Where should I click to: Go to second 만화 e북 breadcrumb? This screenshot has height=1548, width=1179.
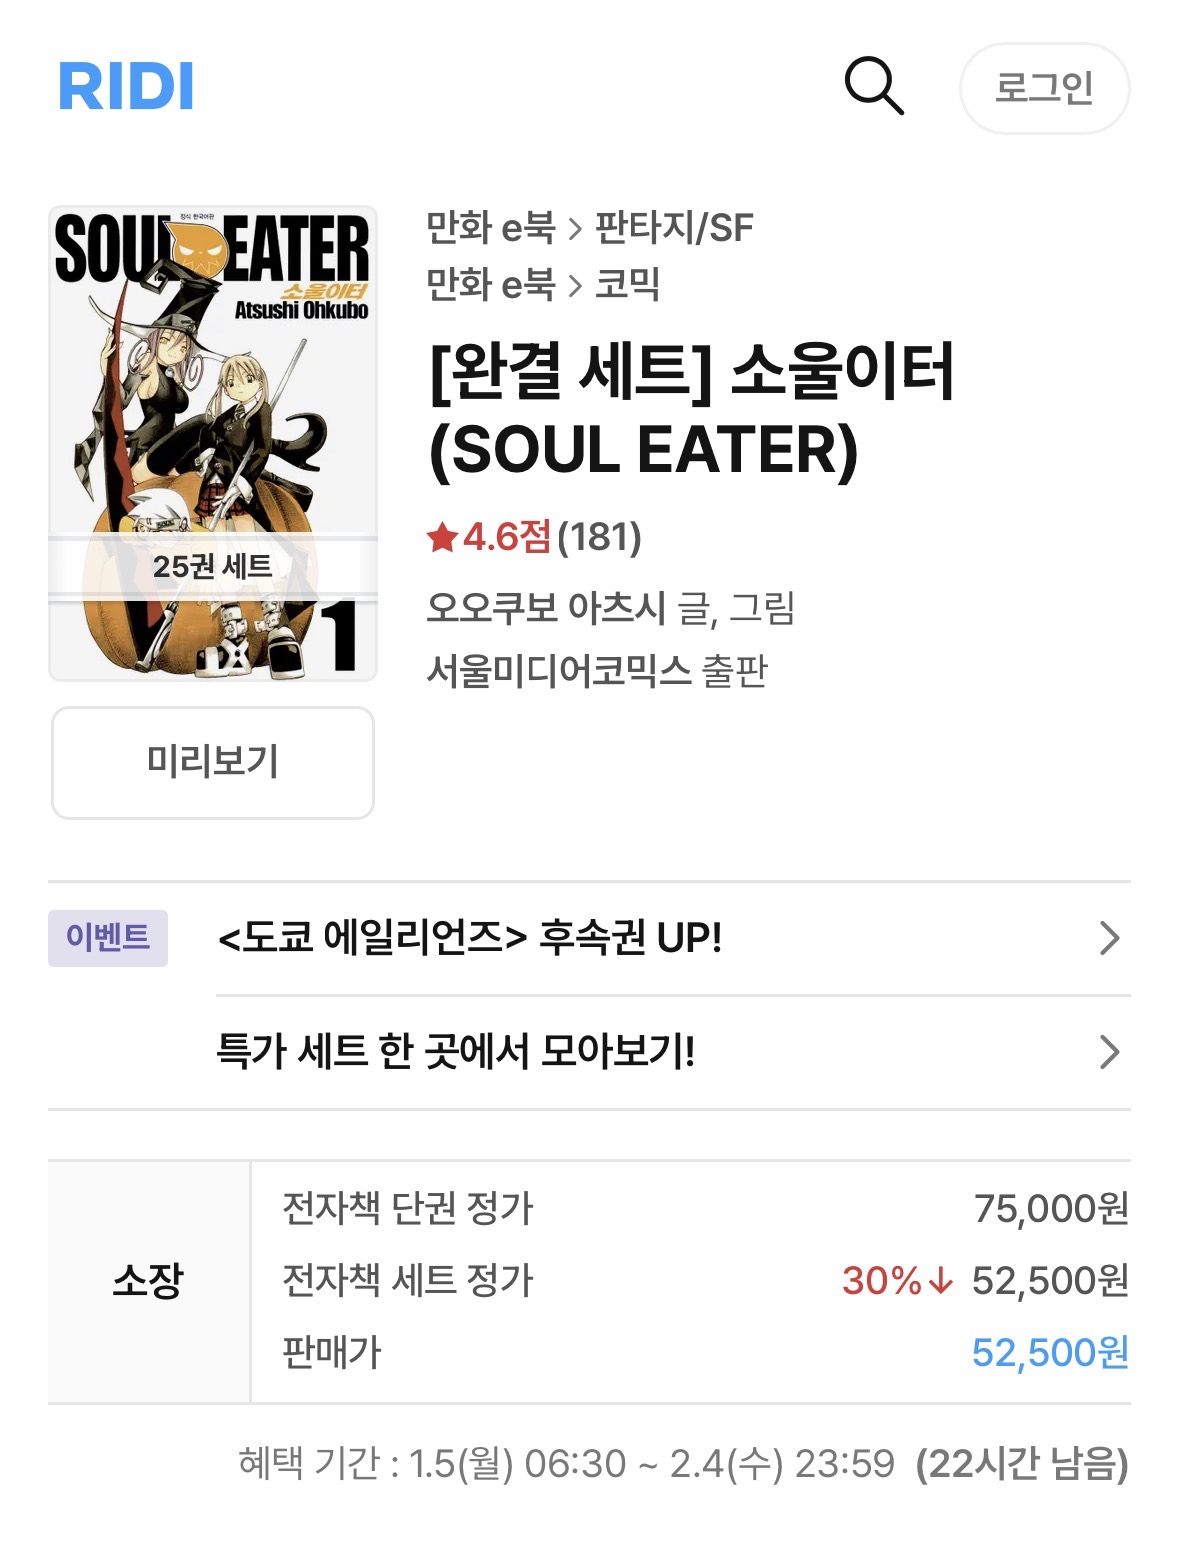[490, 285]
